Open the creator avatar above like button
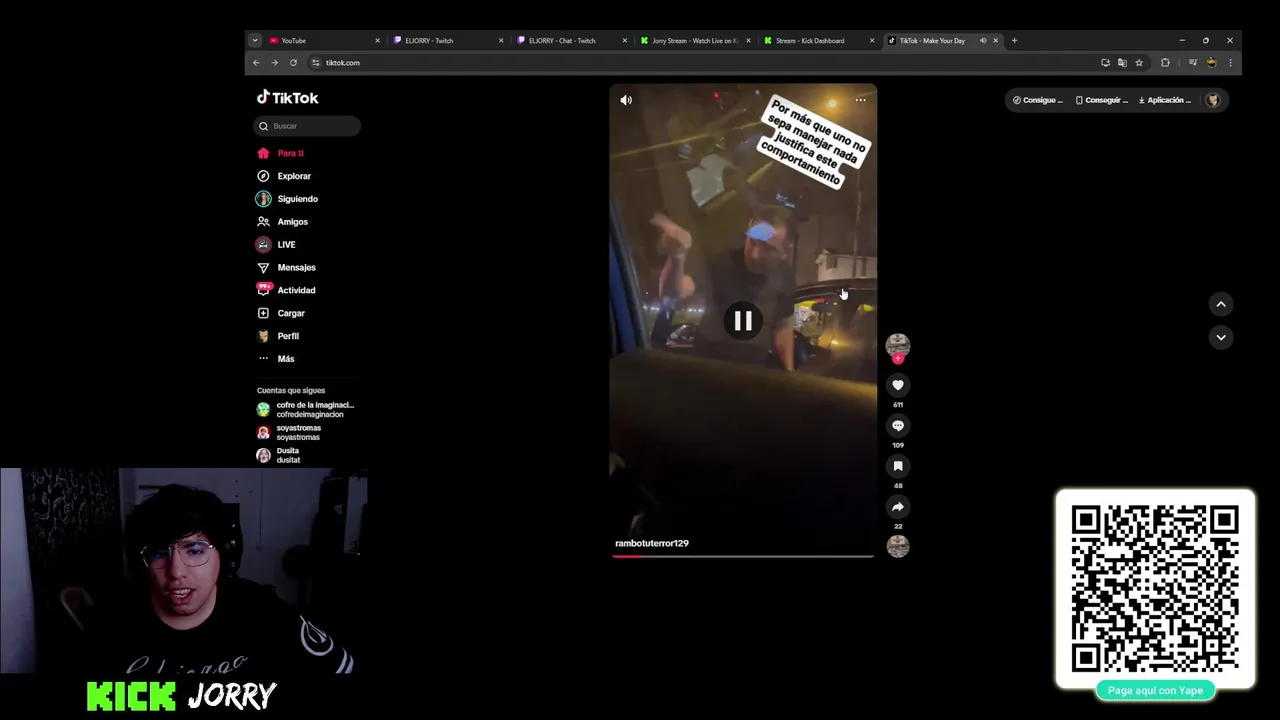Image resolution: width=1280 pixels, height=720 pixels. pos(898,345)
